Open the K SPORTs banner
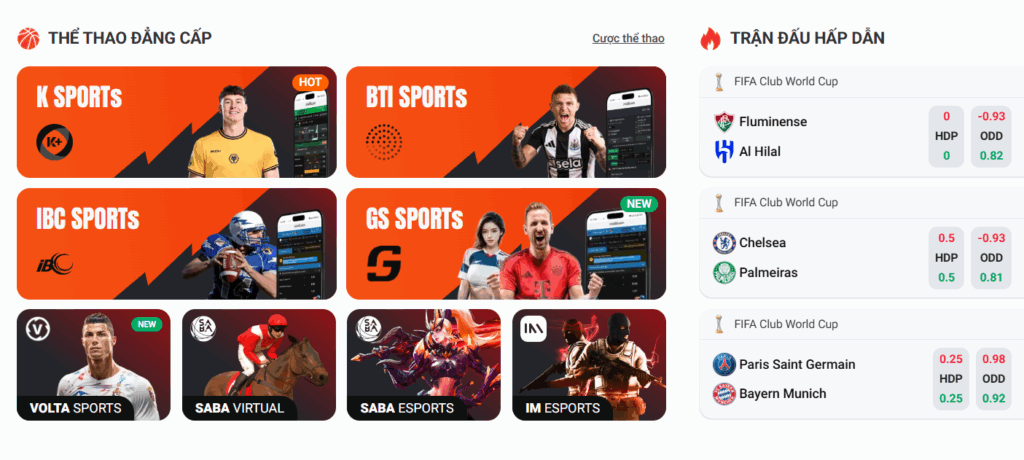 [x=177, y=122]
